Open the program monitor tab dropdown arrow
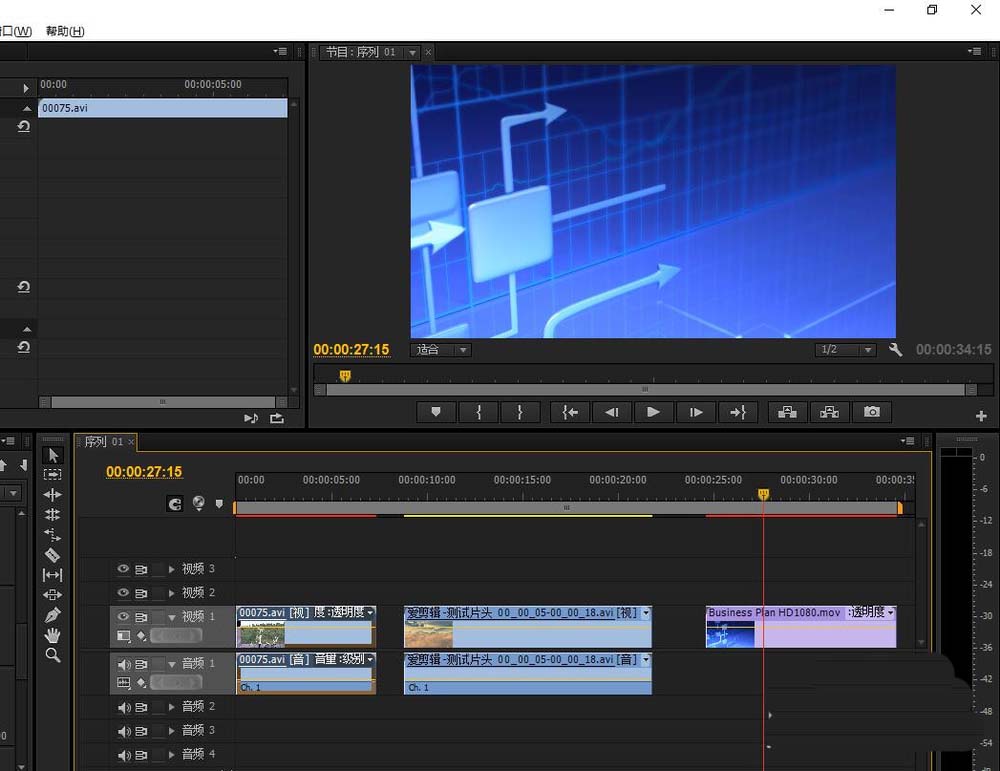 click(x=413, y=52)
